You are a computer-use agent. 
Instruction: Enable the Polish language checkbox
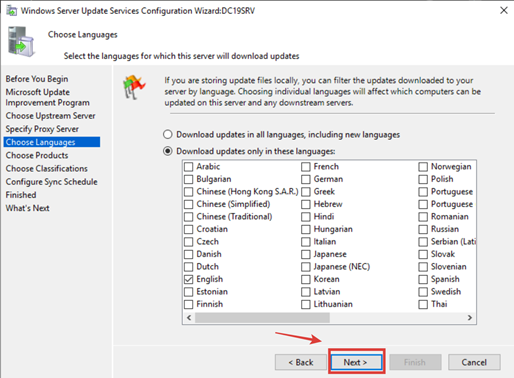(423, 179)
